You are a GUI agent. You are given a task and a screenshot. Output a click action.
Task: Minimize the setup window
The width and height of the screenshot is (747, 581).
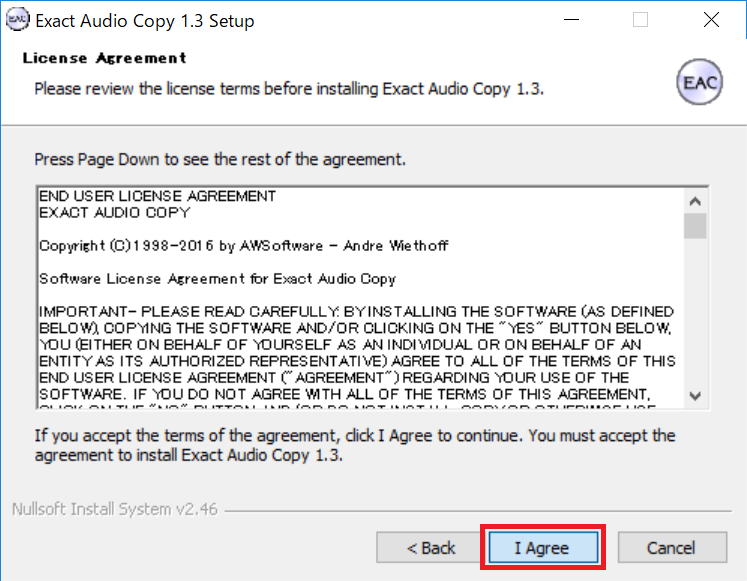[x=571, y=20]
